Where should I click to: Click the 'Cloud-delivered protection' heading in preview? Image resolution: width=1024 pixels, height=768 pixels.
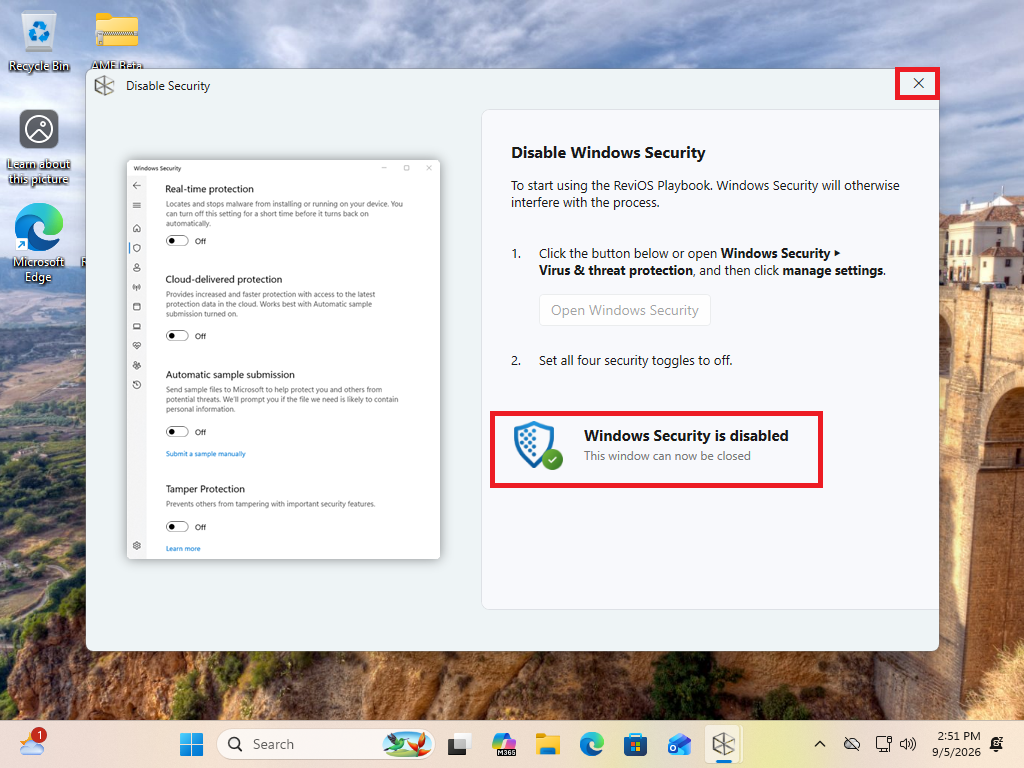[223, 279]
